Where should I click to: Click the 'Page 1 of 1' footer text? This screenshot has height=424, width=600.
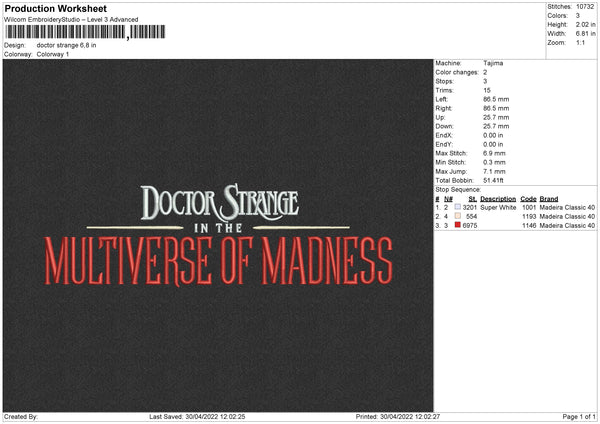click(579, 417)
